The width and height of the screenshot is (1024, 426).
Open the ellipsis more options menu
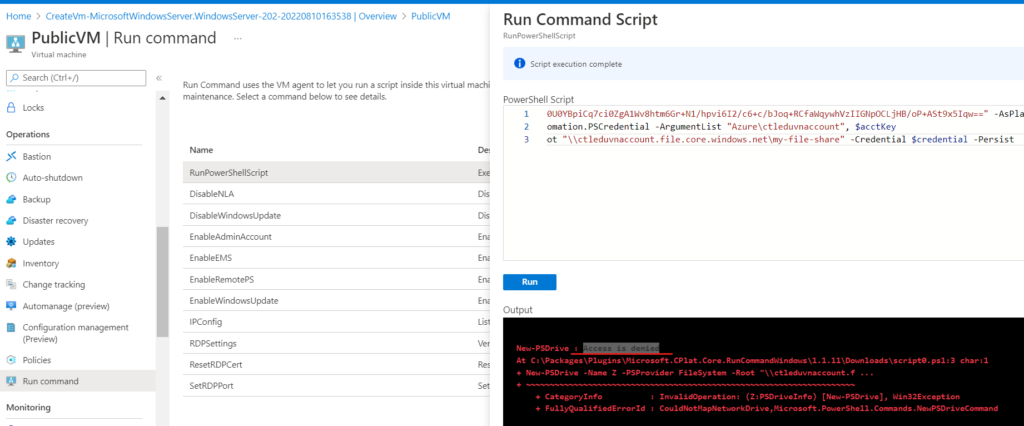pyautogui.click(x=238, y=39)
